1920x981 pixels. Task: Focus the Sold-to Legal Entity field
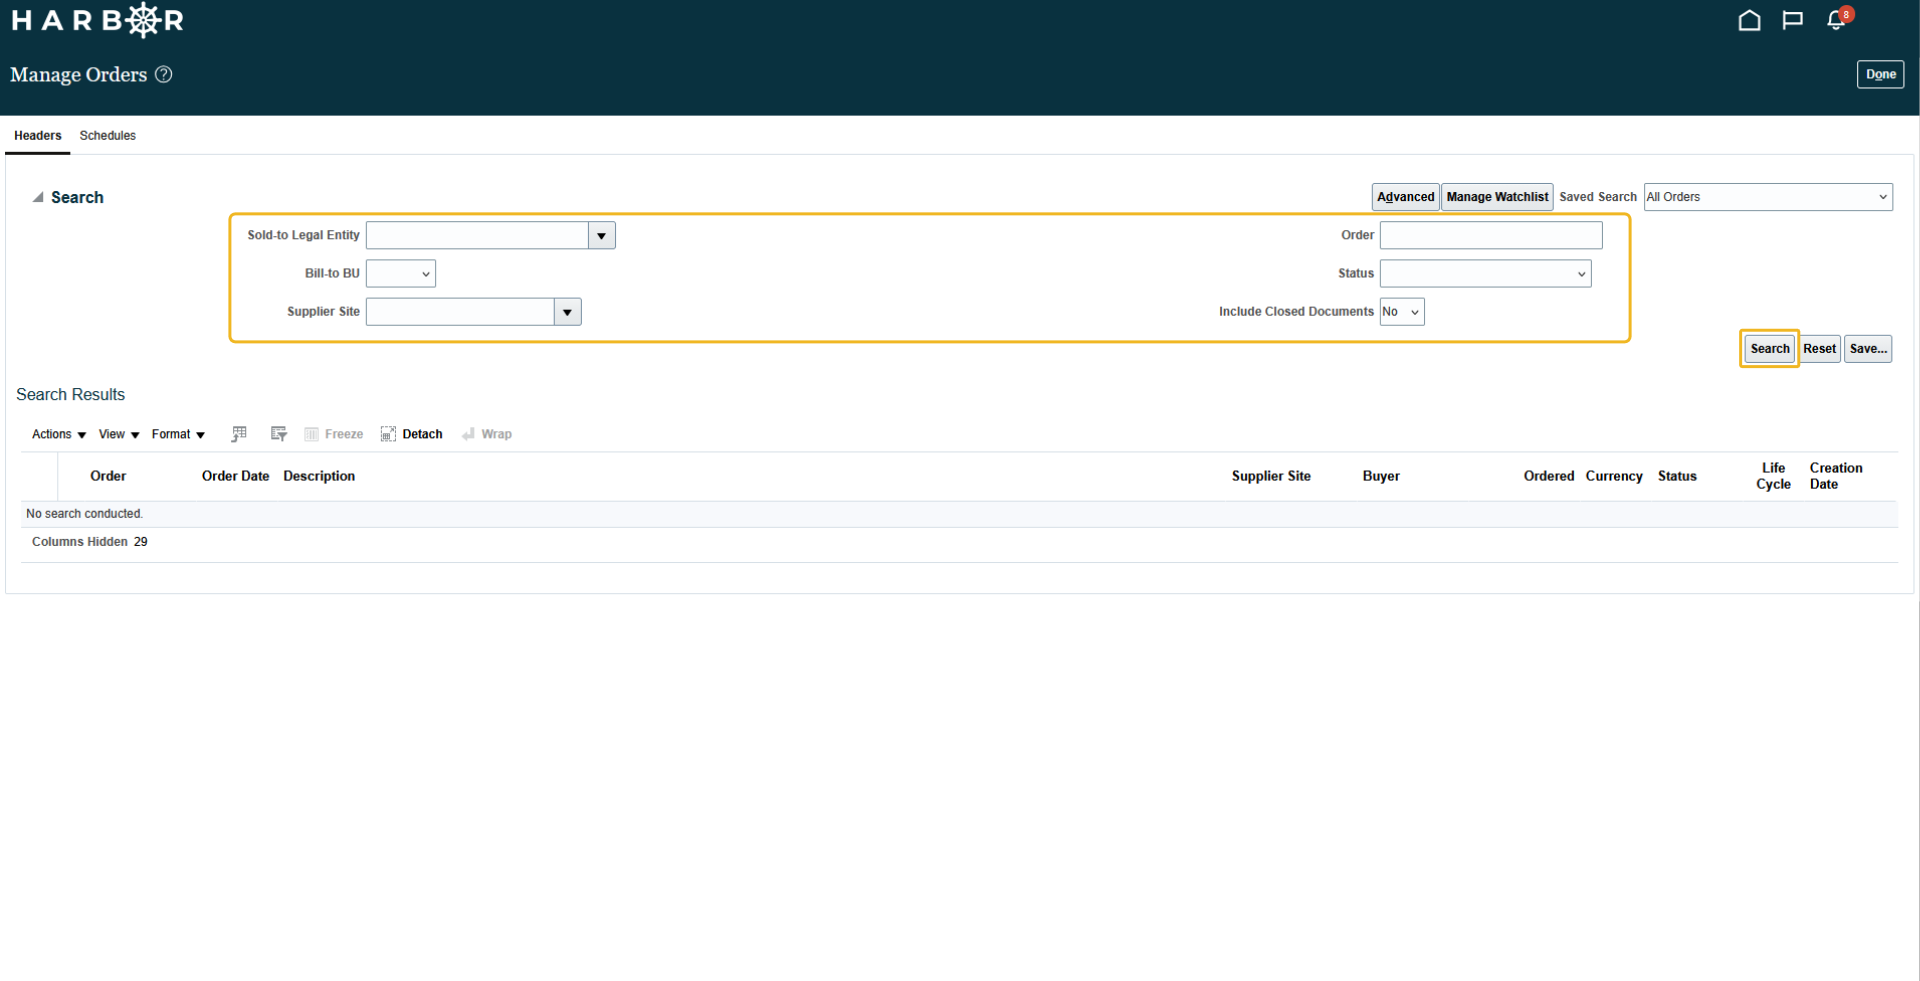[478, 236]
